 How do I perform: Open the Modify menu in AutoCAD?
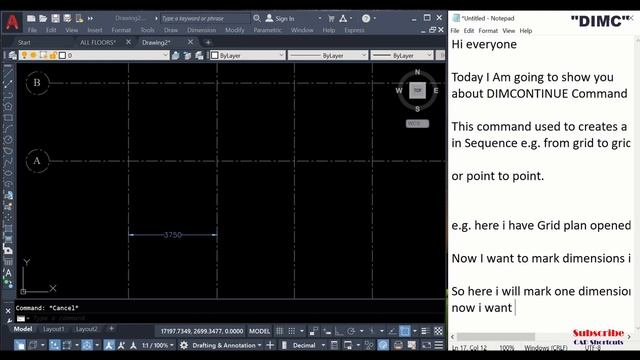[235, 30]
